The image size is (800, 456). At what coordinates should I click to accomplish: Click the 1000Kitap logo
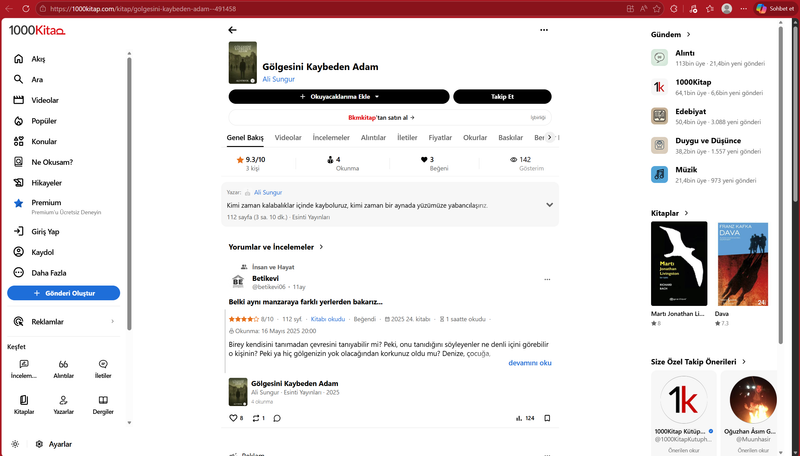37,31
